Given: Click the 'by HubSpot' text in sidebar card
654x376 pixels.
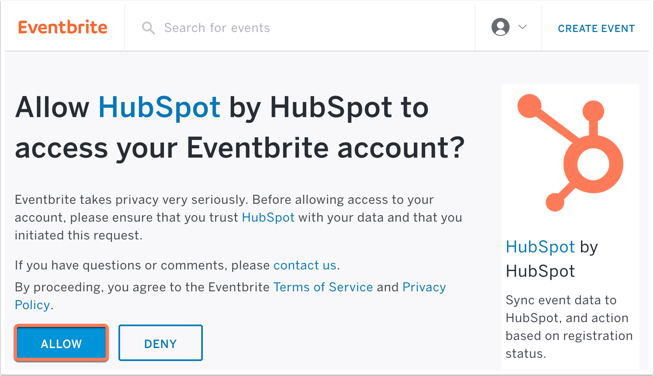Looking at the screenshot, I should coord(552,259).
